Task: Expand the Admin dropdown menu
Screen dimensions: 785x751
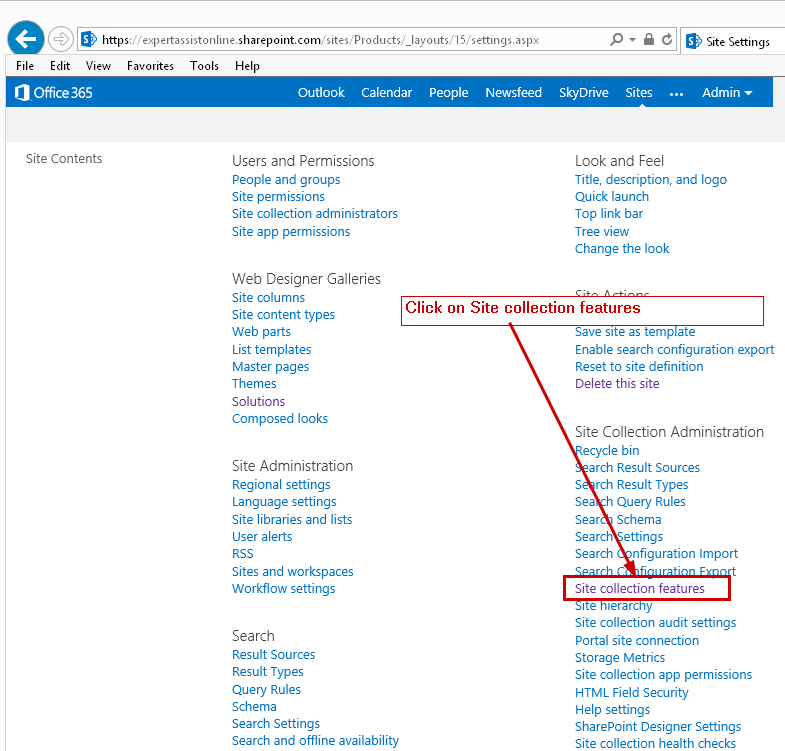Action: [x=727, y=93]
